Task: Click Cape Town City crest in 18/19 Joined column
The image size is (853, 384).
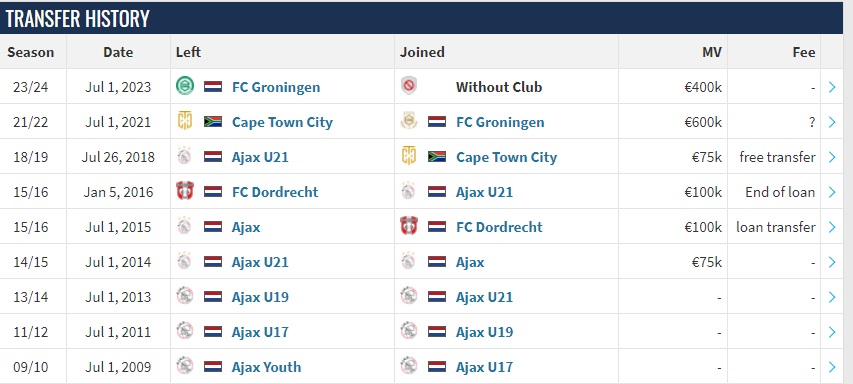Action: click(x=409, y=156)
